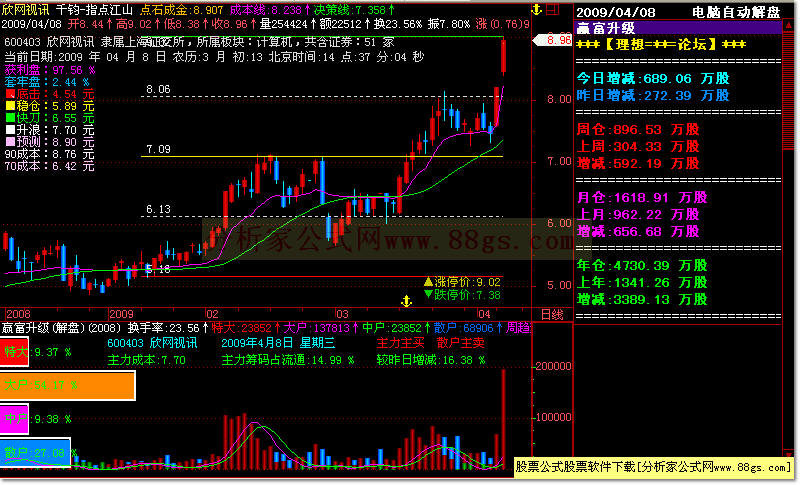Click the 主力成本:7.70 value
Image resolution: width=801 pixels, height=485 pixels.
pos(147,360)
